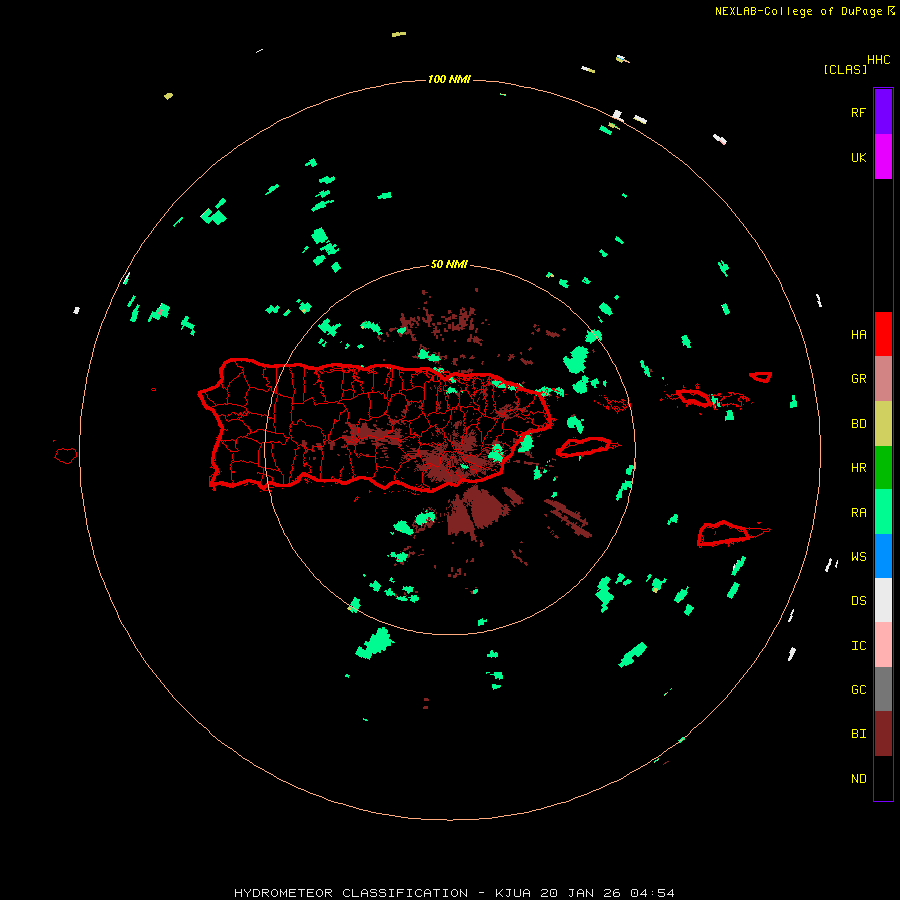This screenshot has height=900, width=900.
Task: Select the light pink IC legend swatch
Action: 883,645
